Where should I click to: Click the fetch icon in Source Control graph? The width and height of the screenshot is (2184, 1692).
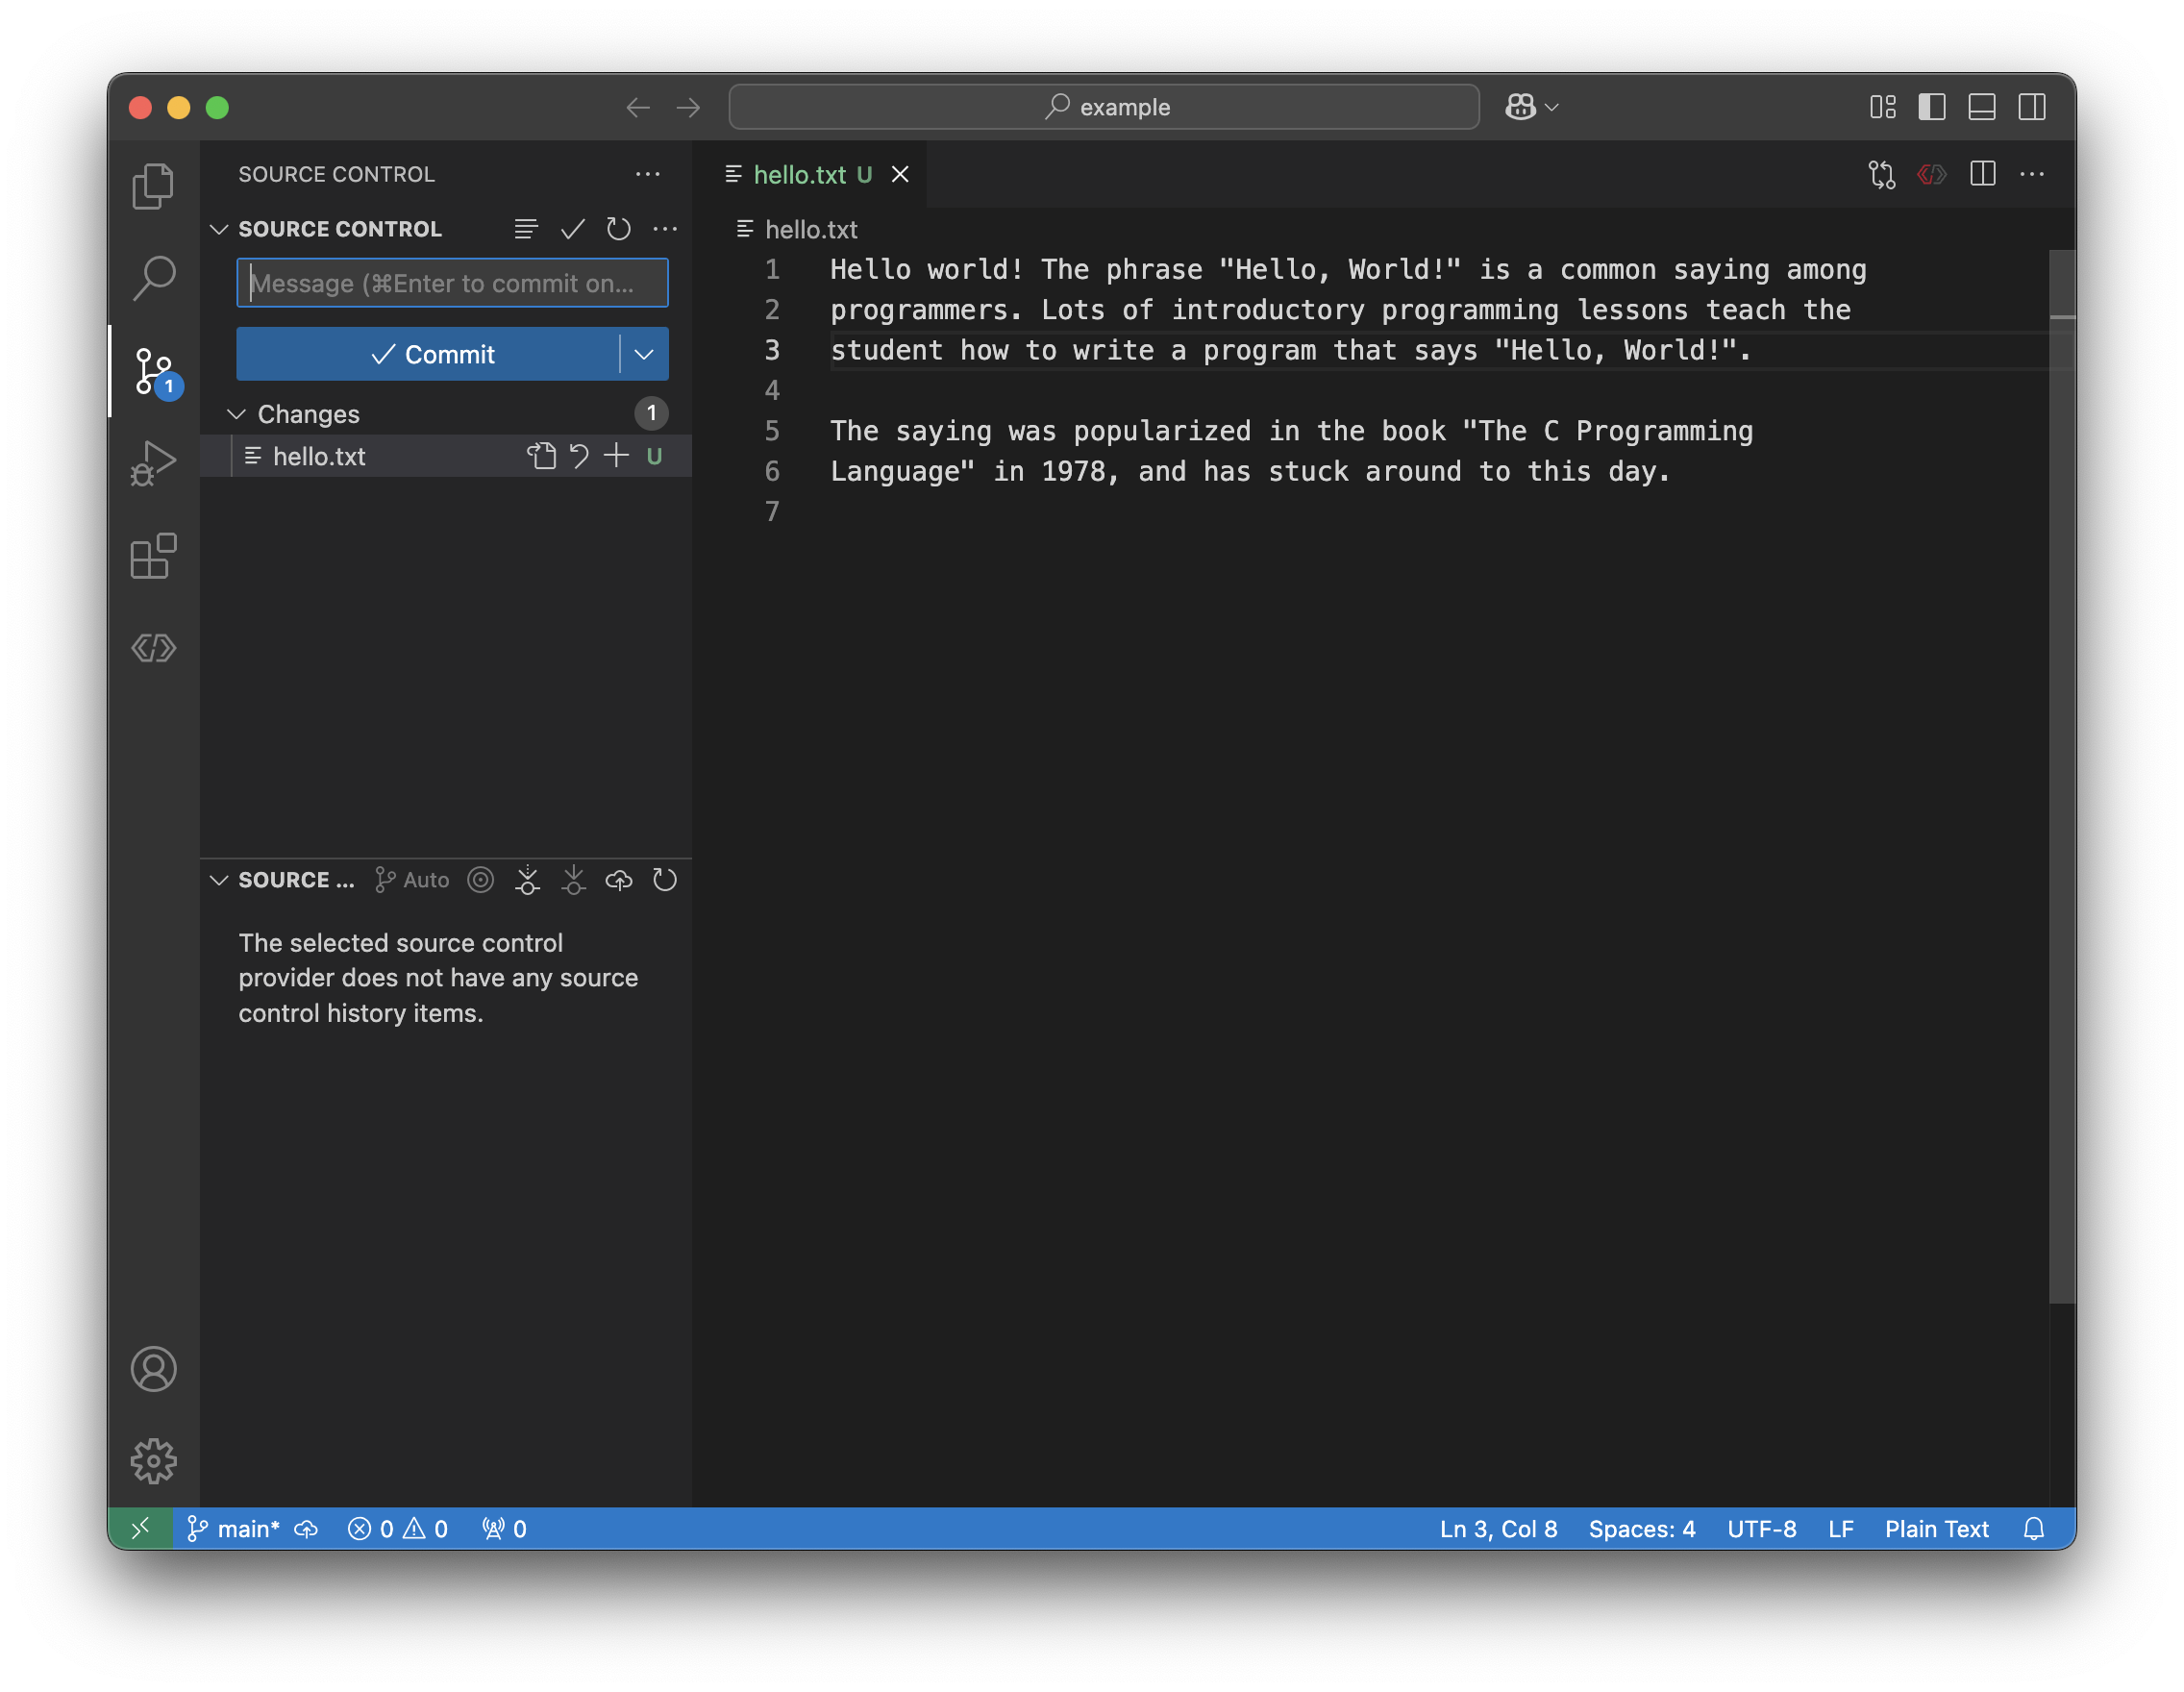point(527,880)
